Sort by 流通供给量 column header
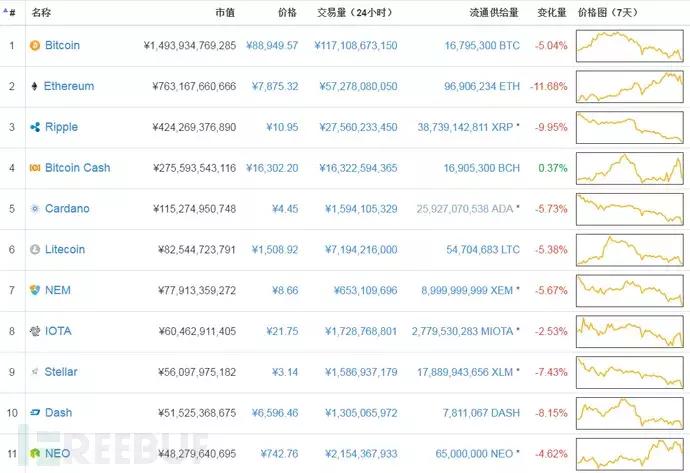690x473 pixels. [492, 13]
